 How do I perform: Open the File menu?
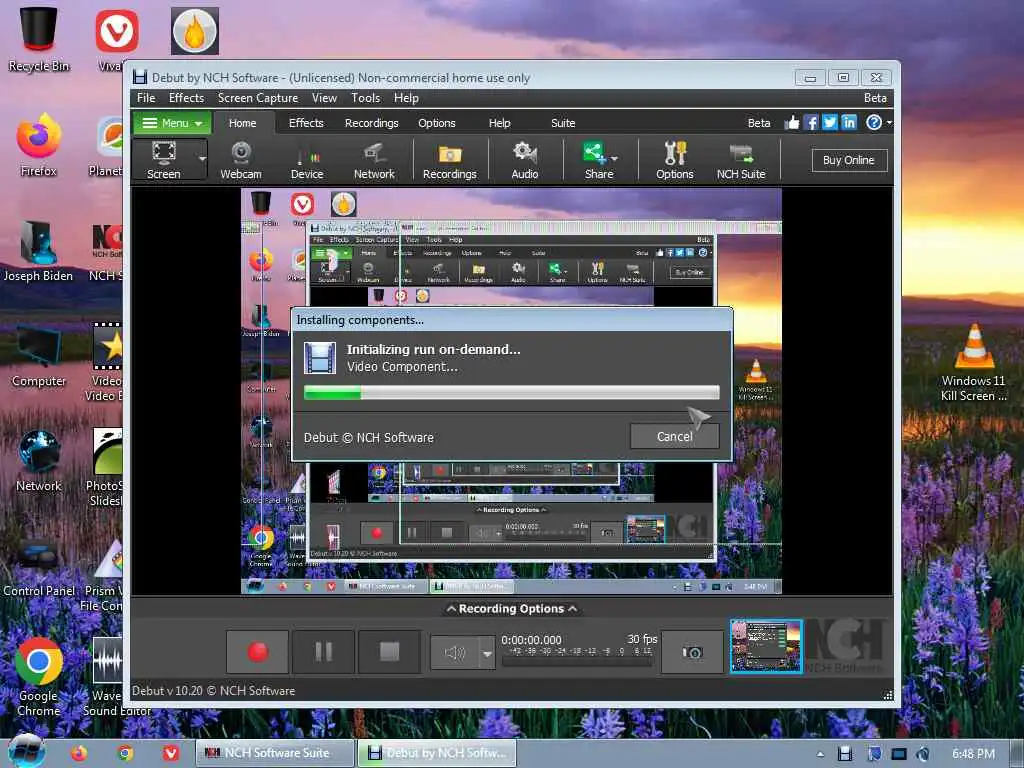click(146, 98)
